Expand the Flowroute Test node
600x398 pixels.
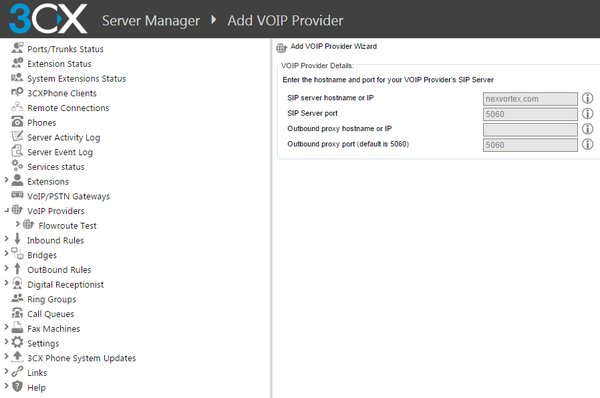tap(18, 223)
